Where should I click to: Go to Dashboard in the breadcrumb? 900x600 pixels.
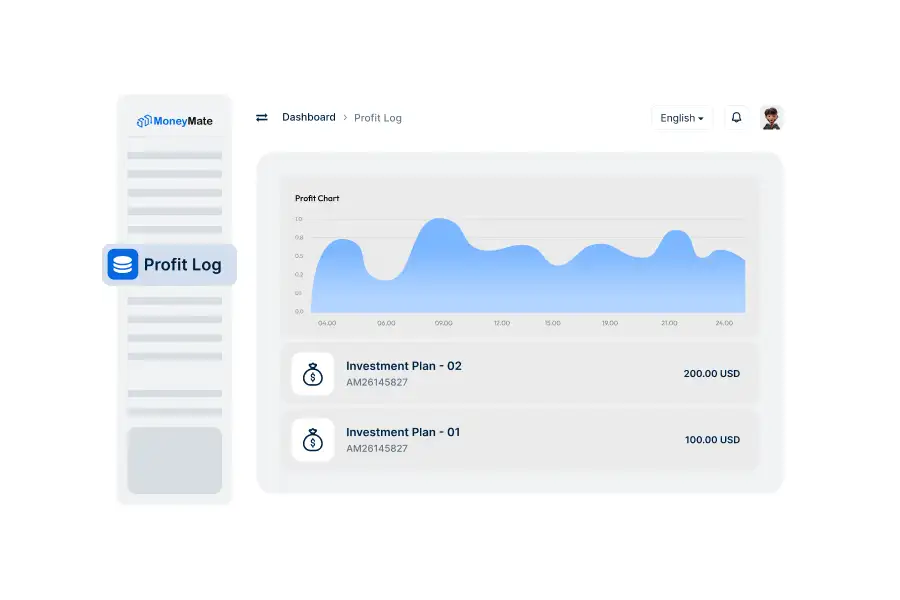(309, 117)
